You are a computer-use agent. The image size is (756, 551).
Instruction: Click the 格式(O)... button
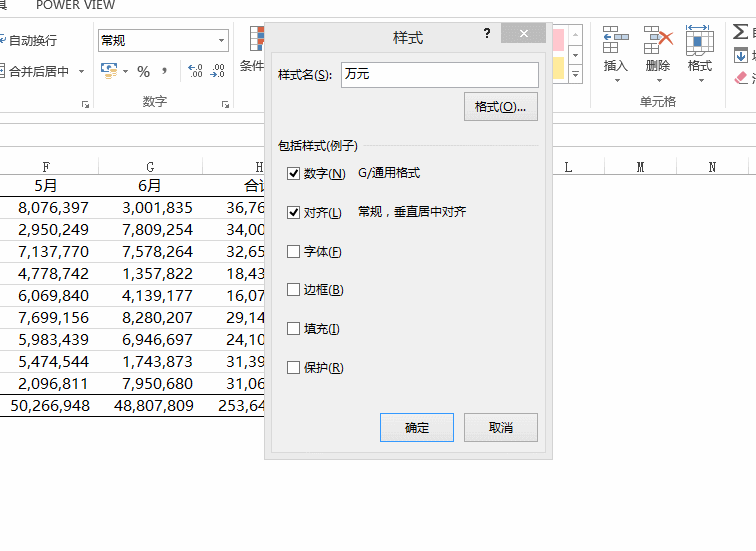[x=501, y=106]
